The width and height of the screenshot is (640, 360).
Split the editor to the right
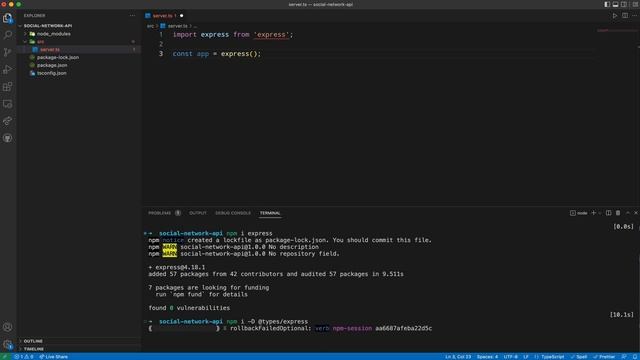pyautogui.click(x=625, y=16)
